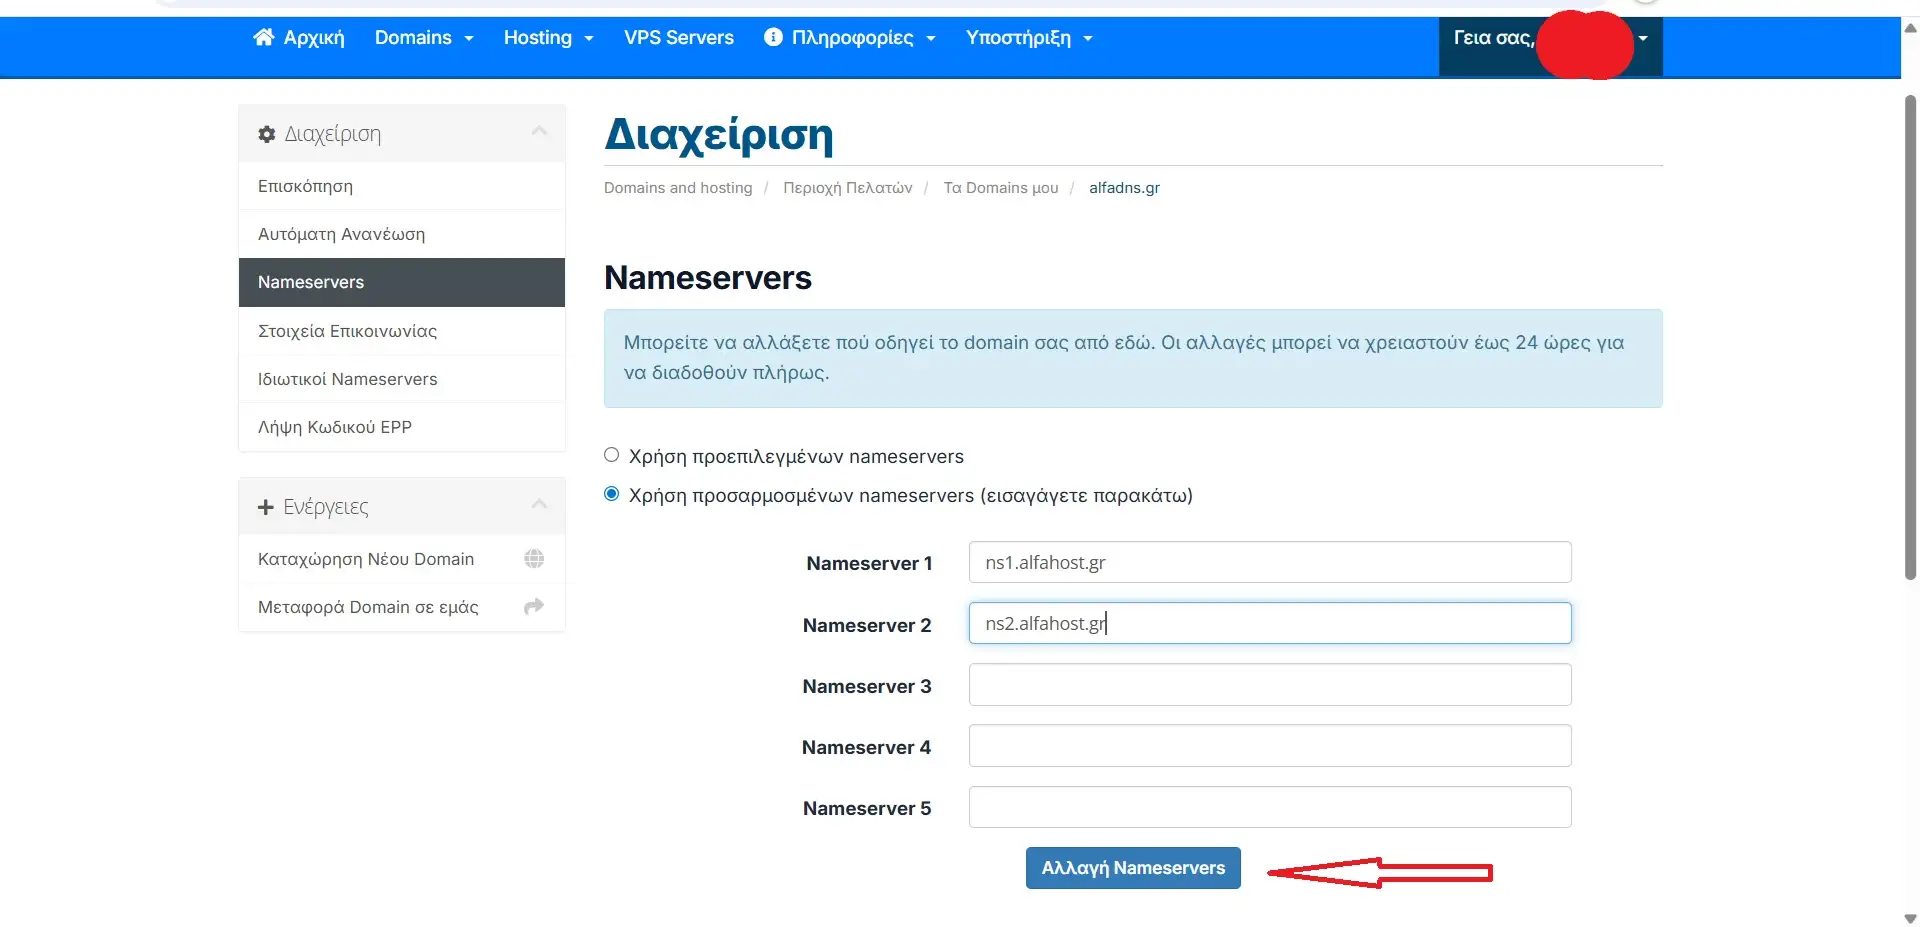Click the share arrow icon beside Μεταφορά Domain

pos(533,606)
